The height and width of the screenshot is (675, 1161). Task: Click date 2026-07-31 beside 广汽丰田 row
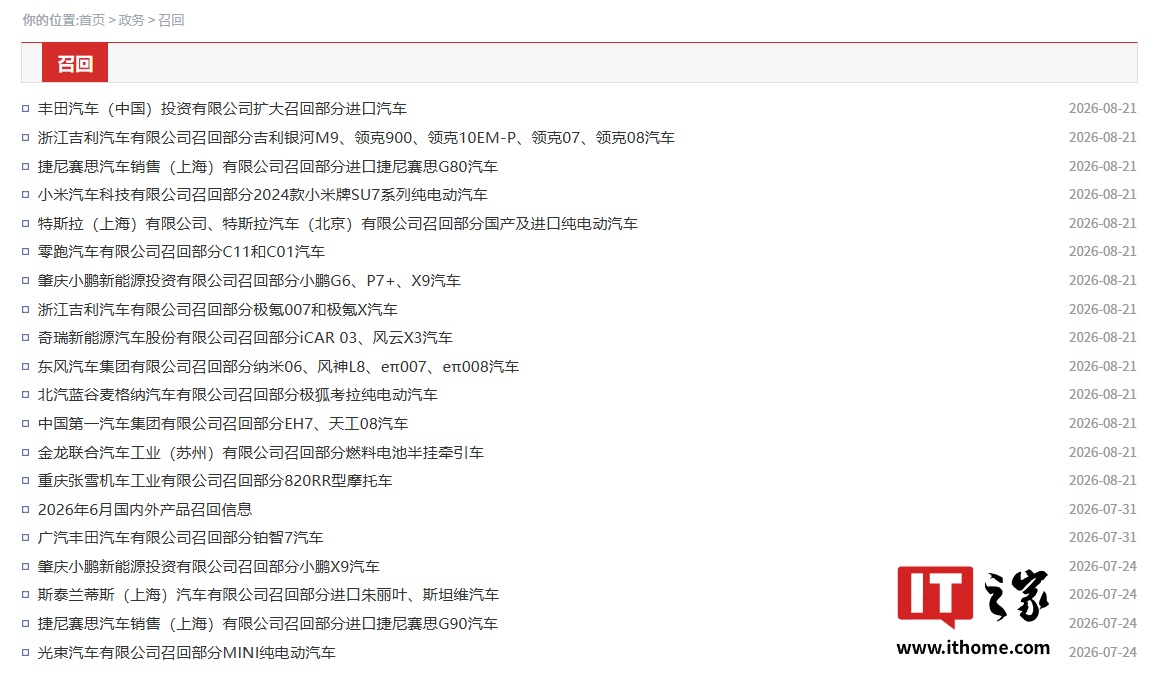click(1103, 537)
